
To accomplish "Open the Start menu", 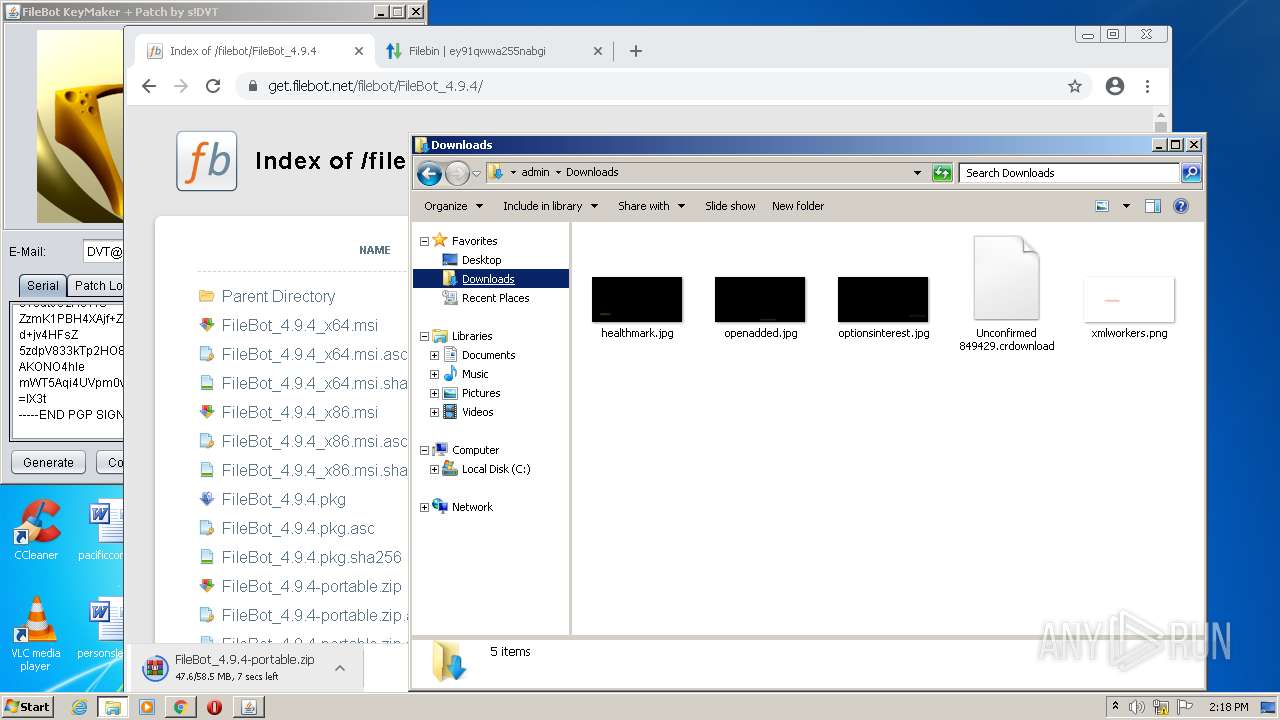I will tap(28, 707).
